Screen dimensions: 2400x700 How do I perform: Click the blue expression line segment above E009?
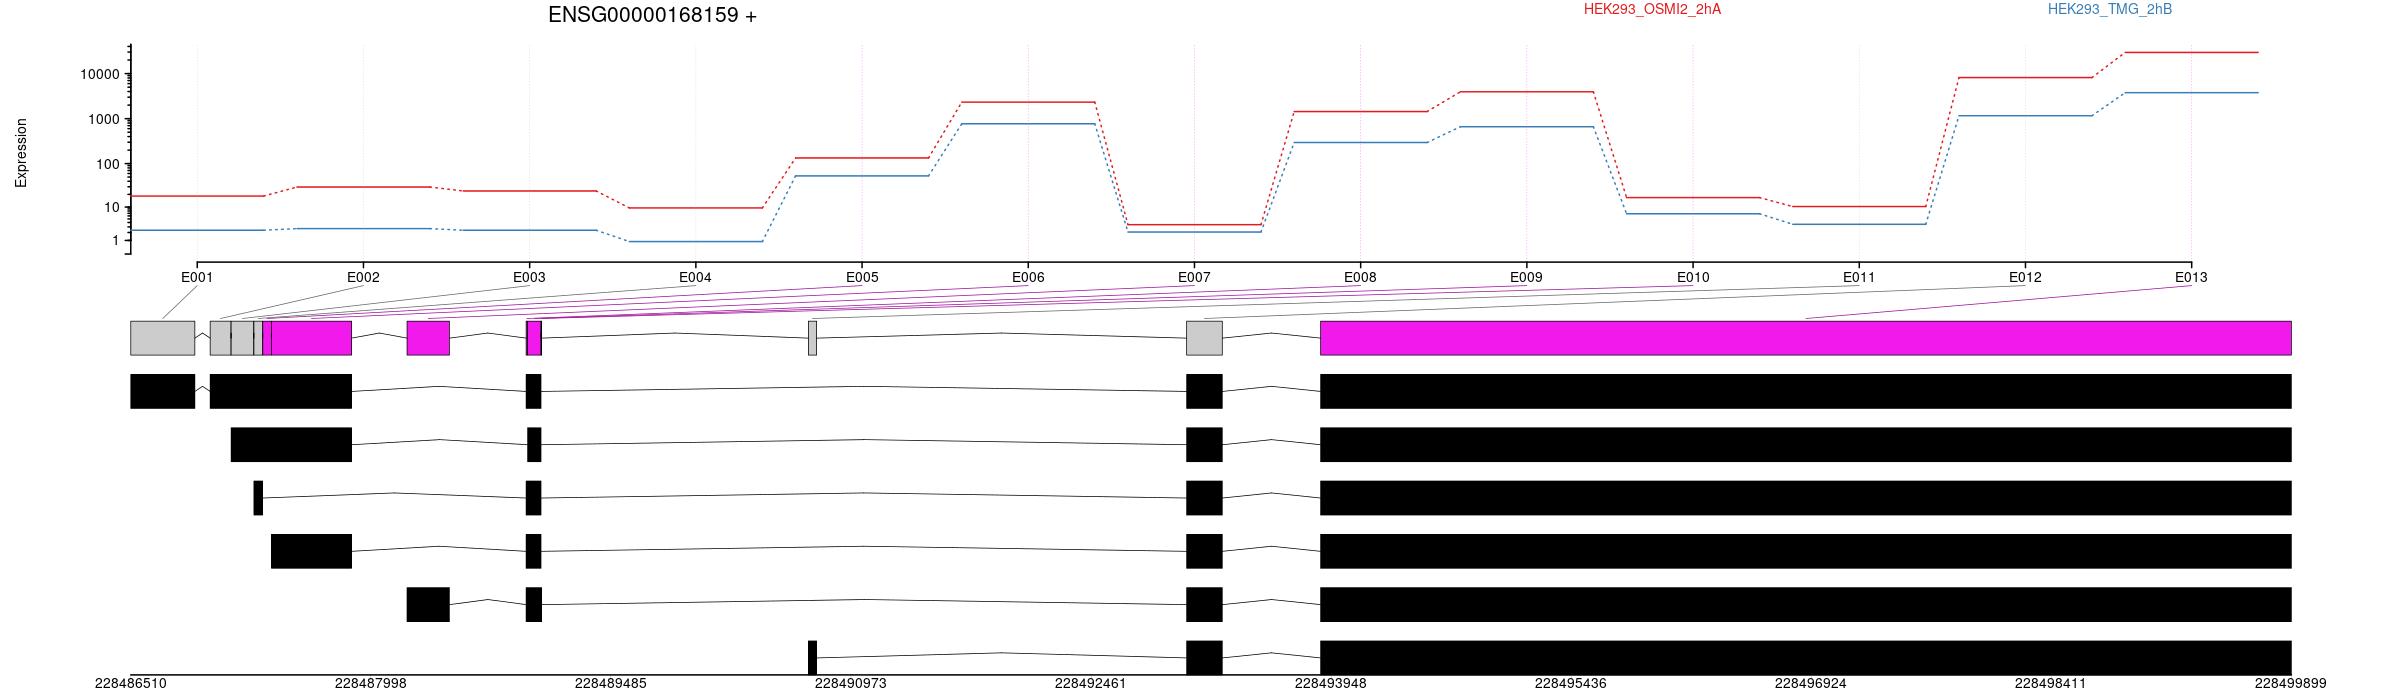(x=1526, y=127)
